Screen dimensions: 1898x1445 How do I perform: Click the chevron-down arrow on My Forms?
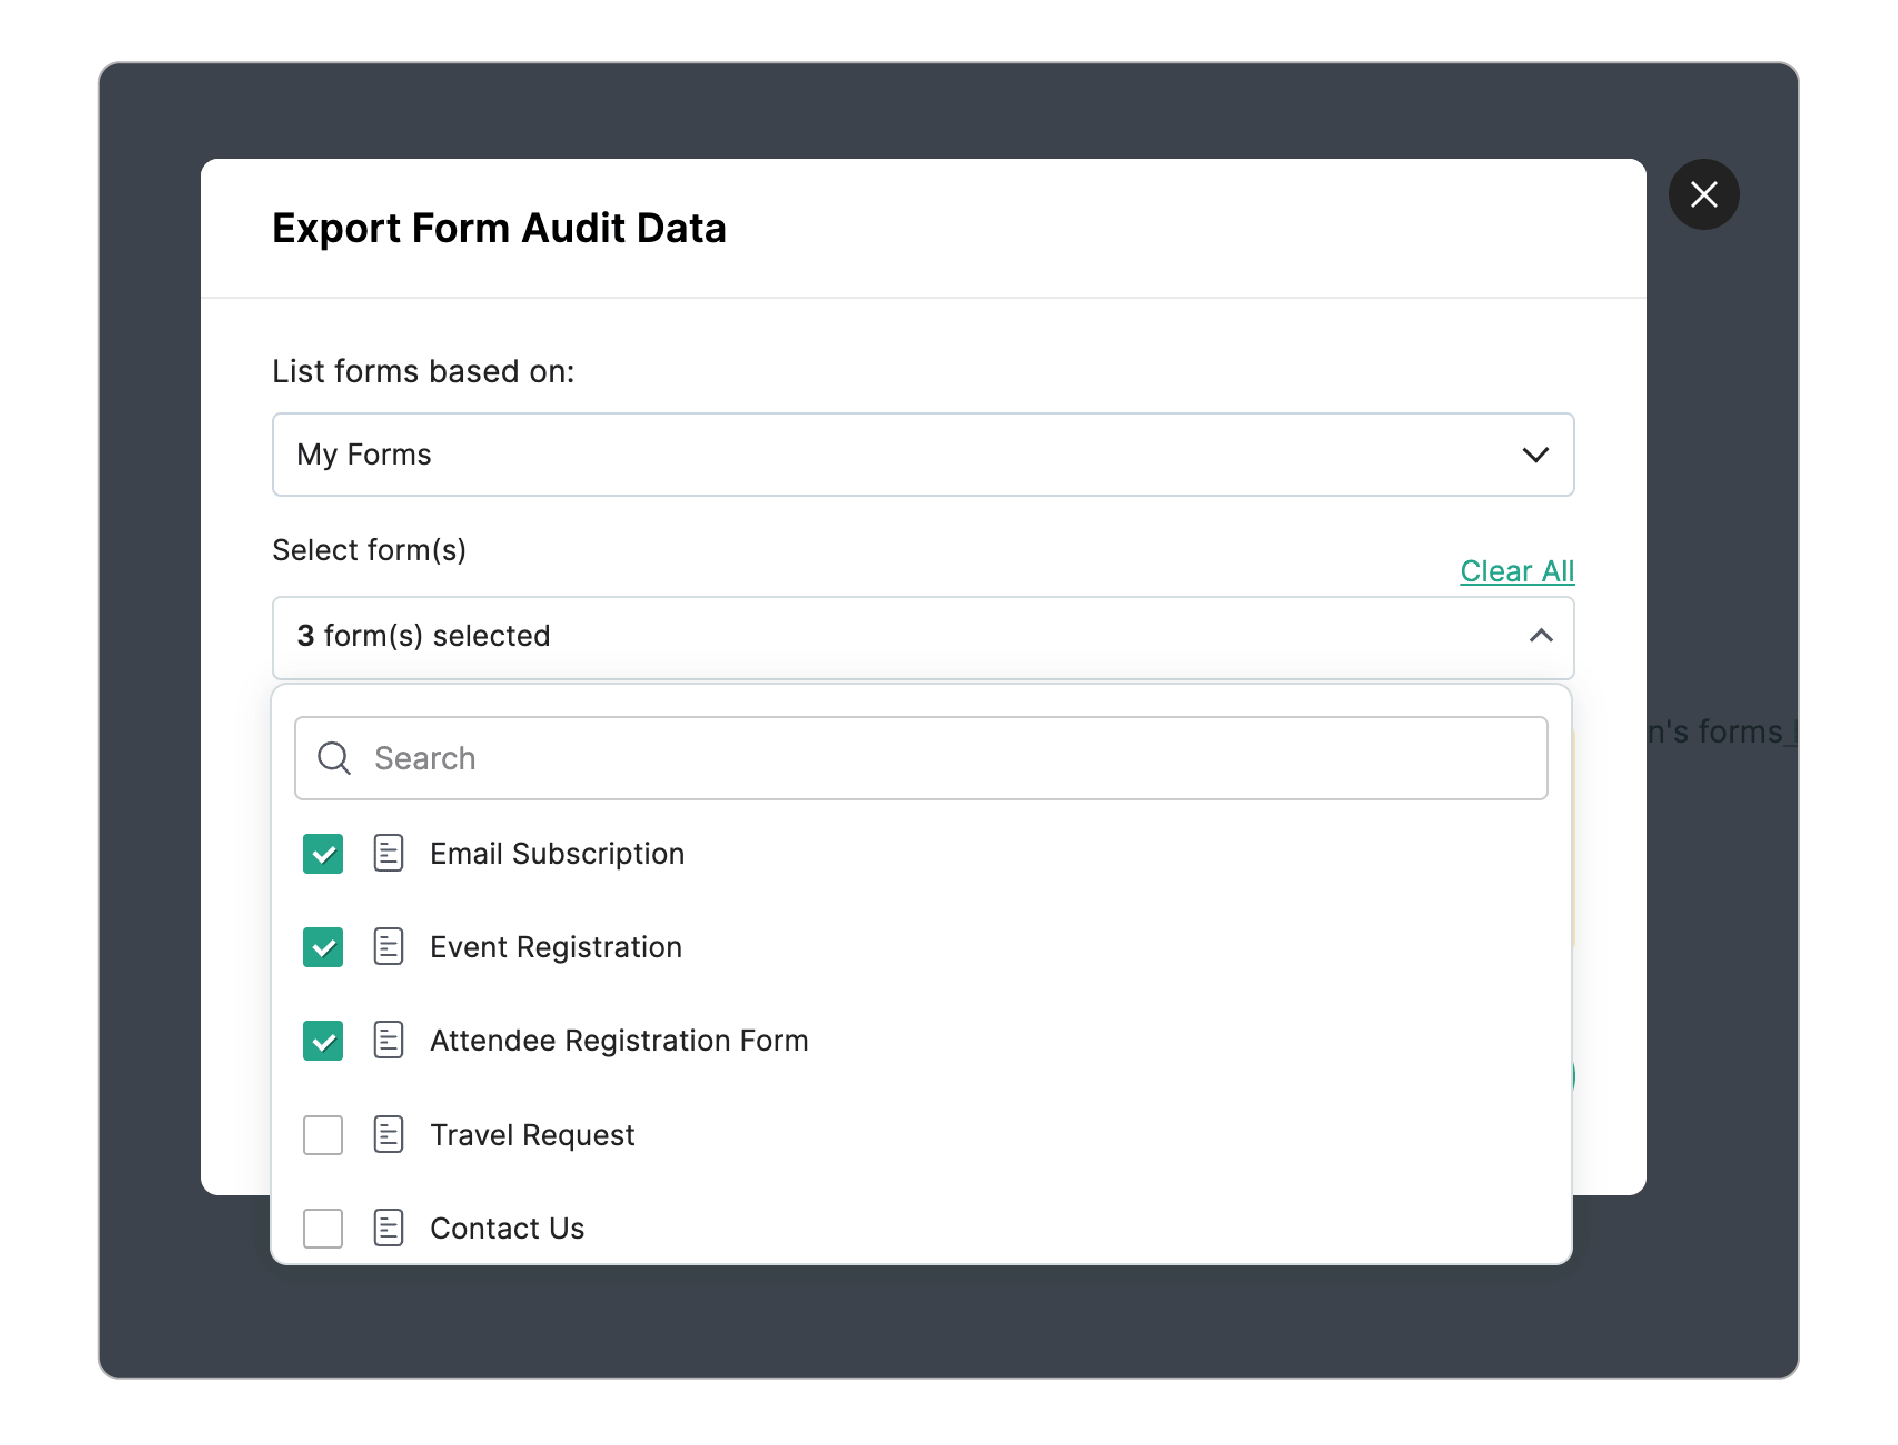[1535, 455]
